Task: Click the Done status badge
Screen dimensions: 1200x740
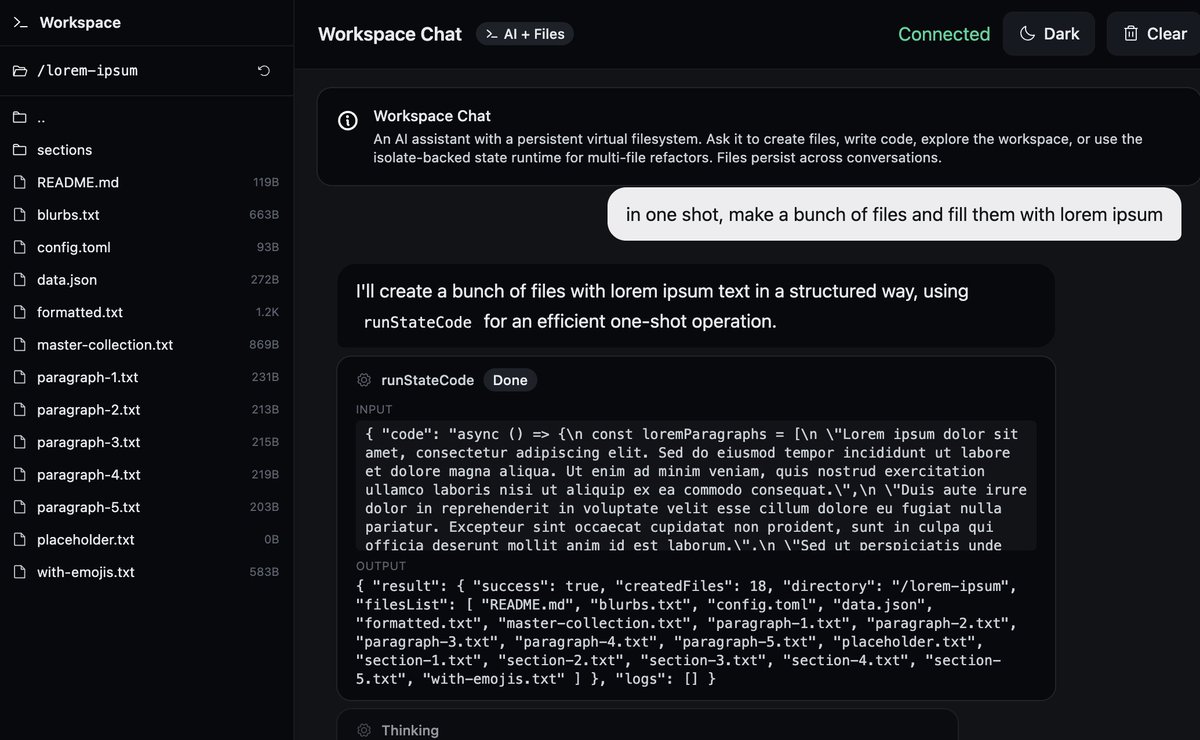Action: point(510,380)
